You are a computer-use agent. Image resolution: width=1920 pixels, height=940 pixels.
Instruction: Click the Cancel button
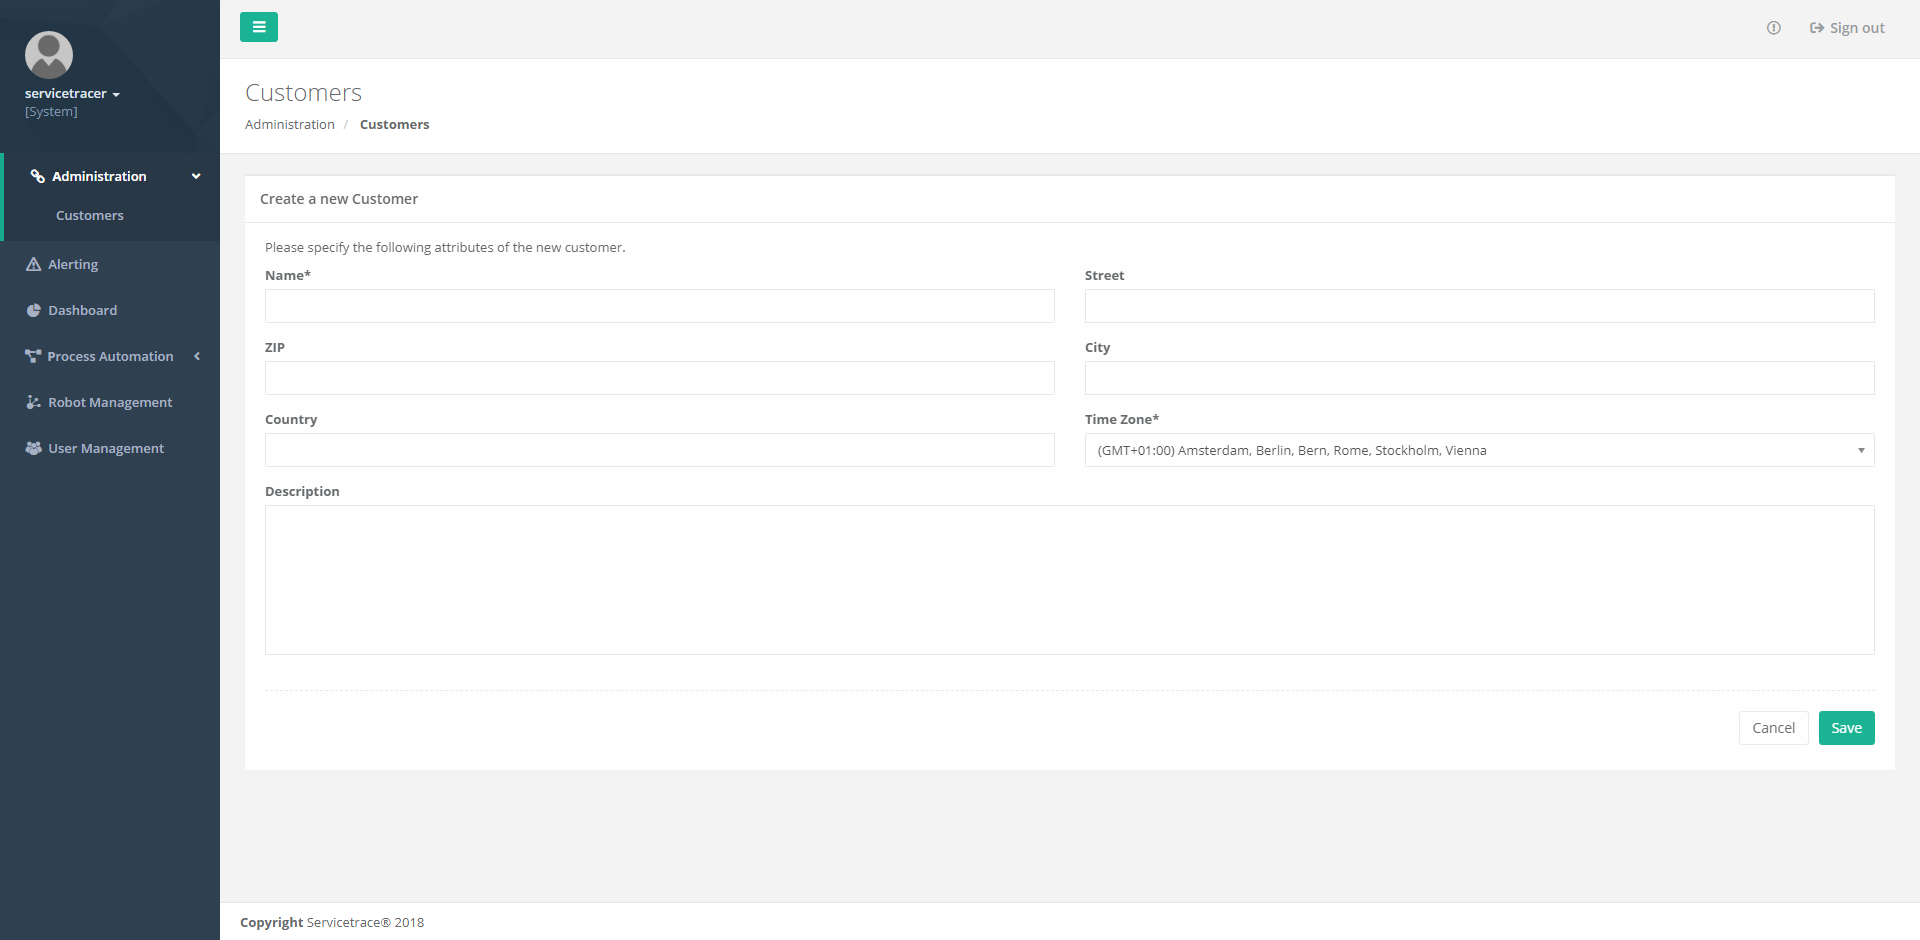[x=1774, y=728]
